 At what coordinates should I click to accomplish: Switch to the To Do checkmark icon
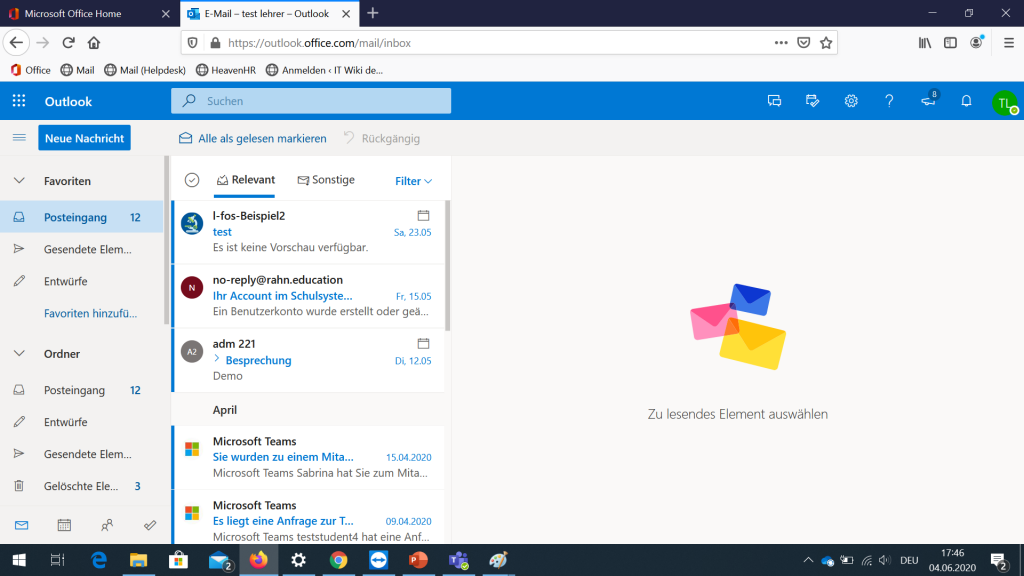[x=150, y=525]
